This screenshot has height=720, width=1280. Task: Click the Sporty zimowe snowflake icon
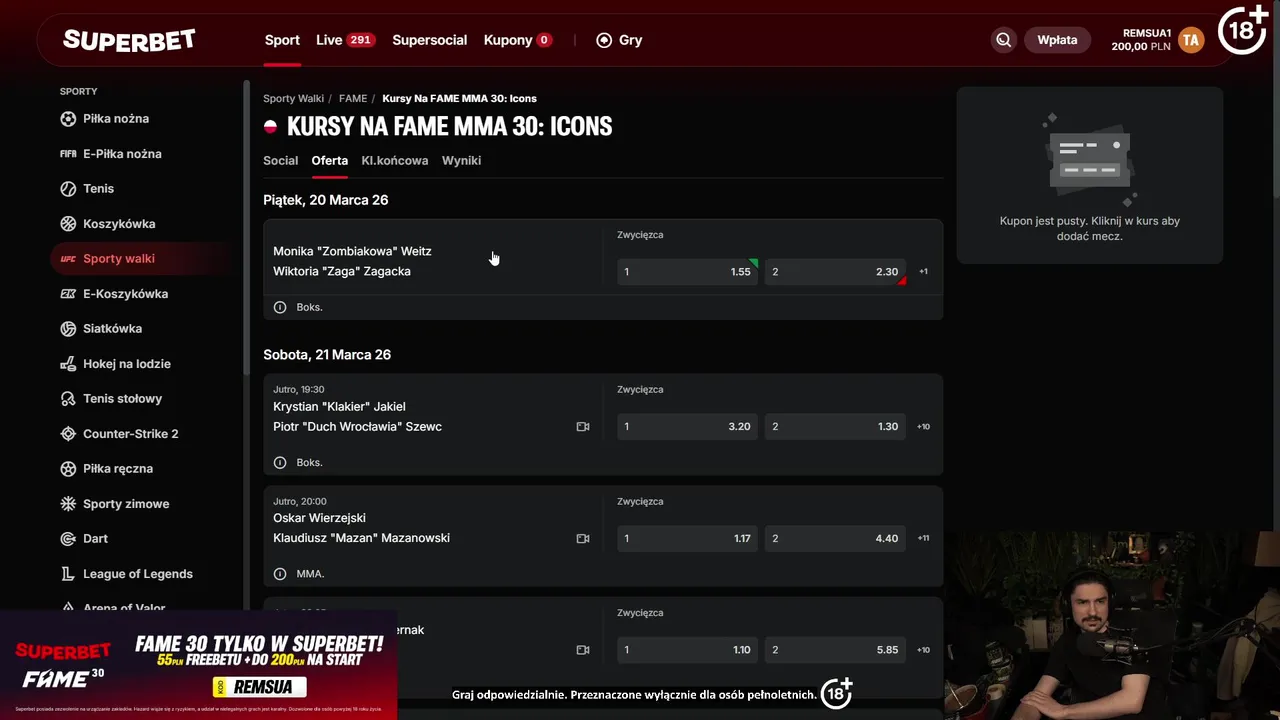[68, 504]
